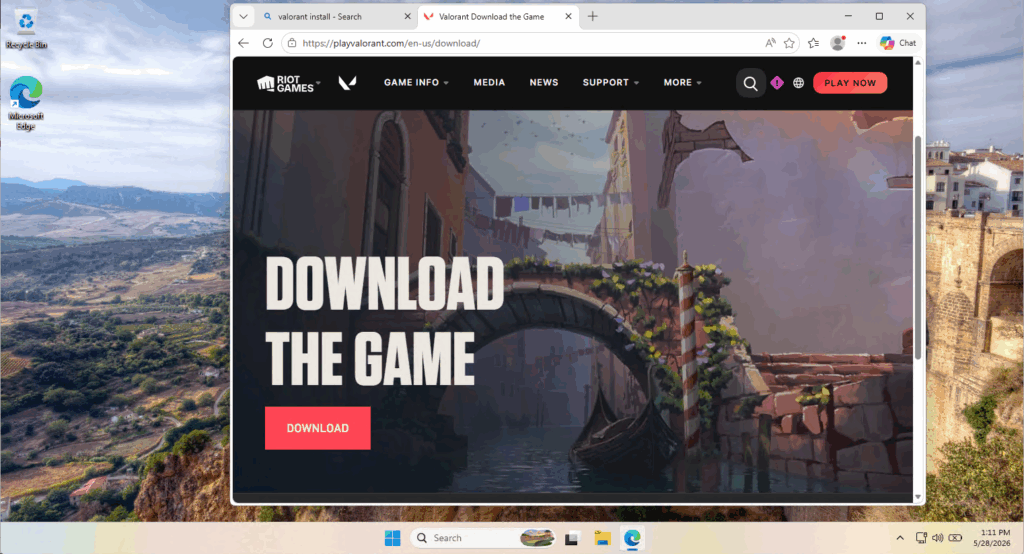This screenshot has width=1024, height=554.
Task: Close the Valorant Download the Game tab
Action: [568, 16]
